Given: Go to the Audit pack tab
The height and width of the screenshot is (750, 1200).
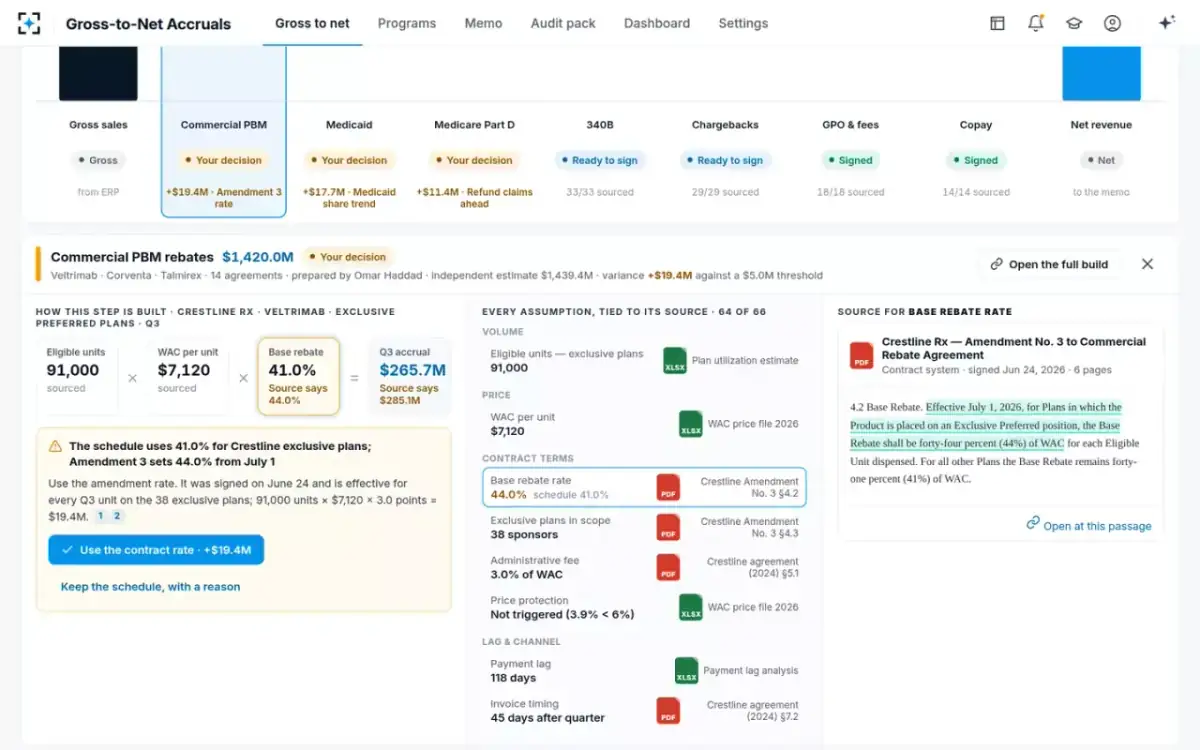Looking at the screenshot, I should click(563, 23).
